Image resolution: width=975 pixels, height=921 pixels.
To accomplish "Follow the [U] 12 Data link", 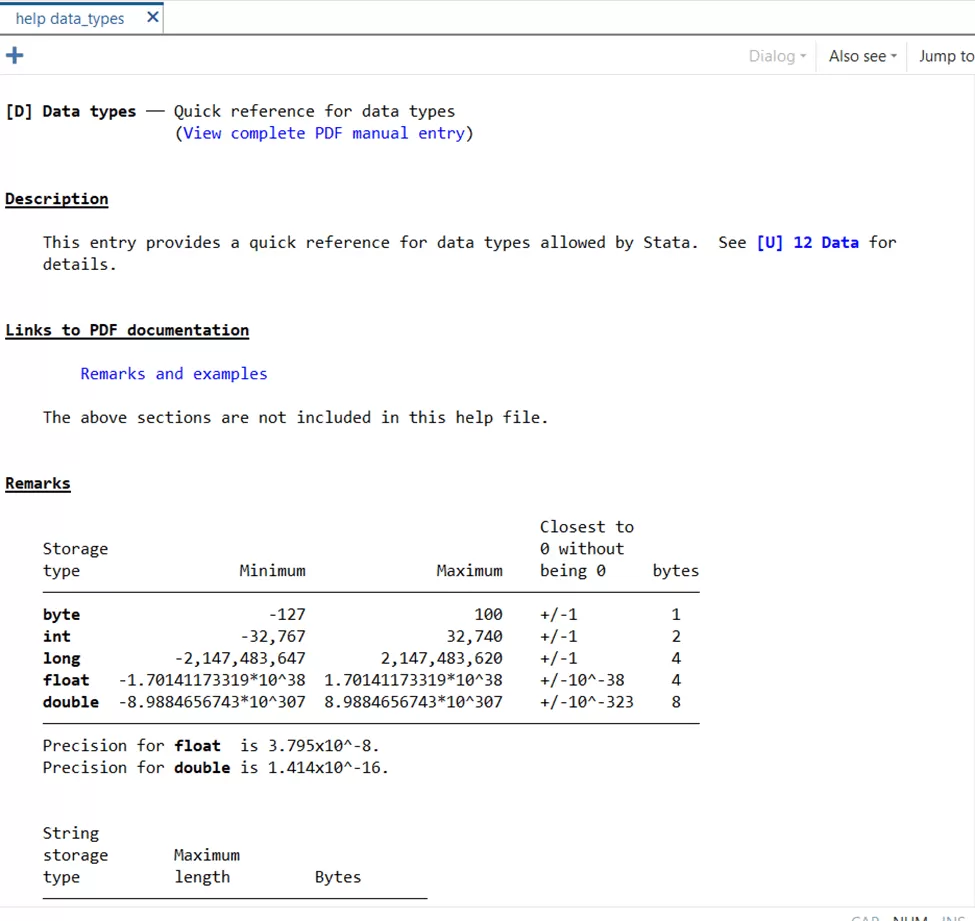I will coord(807,242).
